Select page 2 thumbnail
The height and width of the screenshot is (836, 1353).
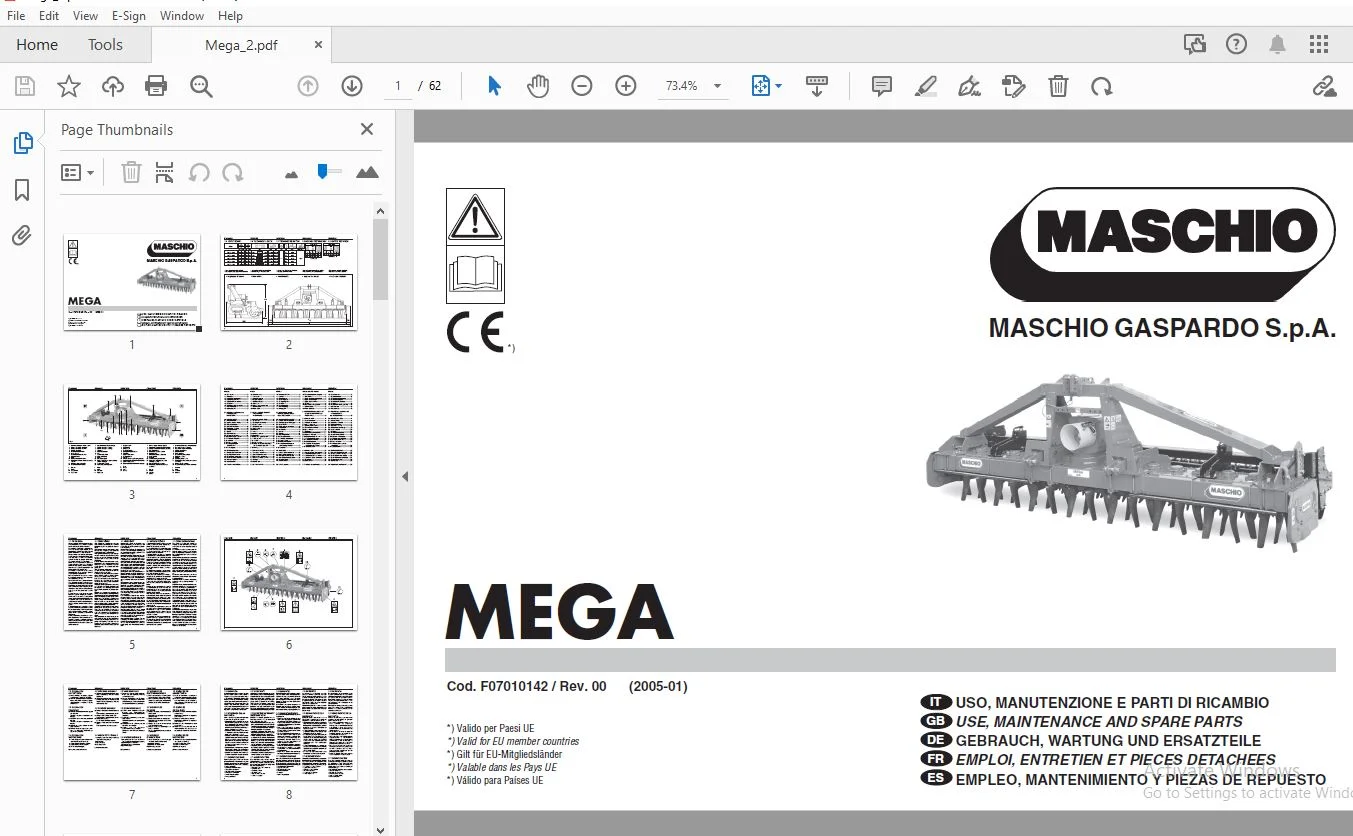[289, 282]
